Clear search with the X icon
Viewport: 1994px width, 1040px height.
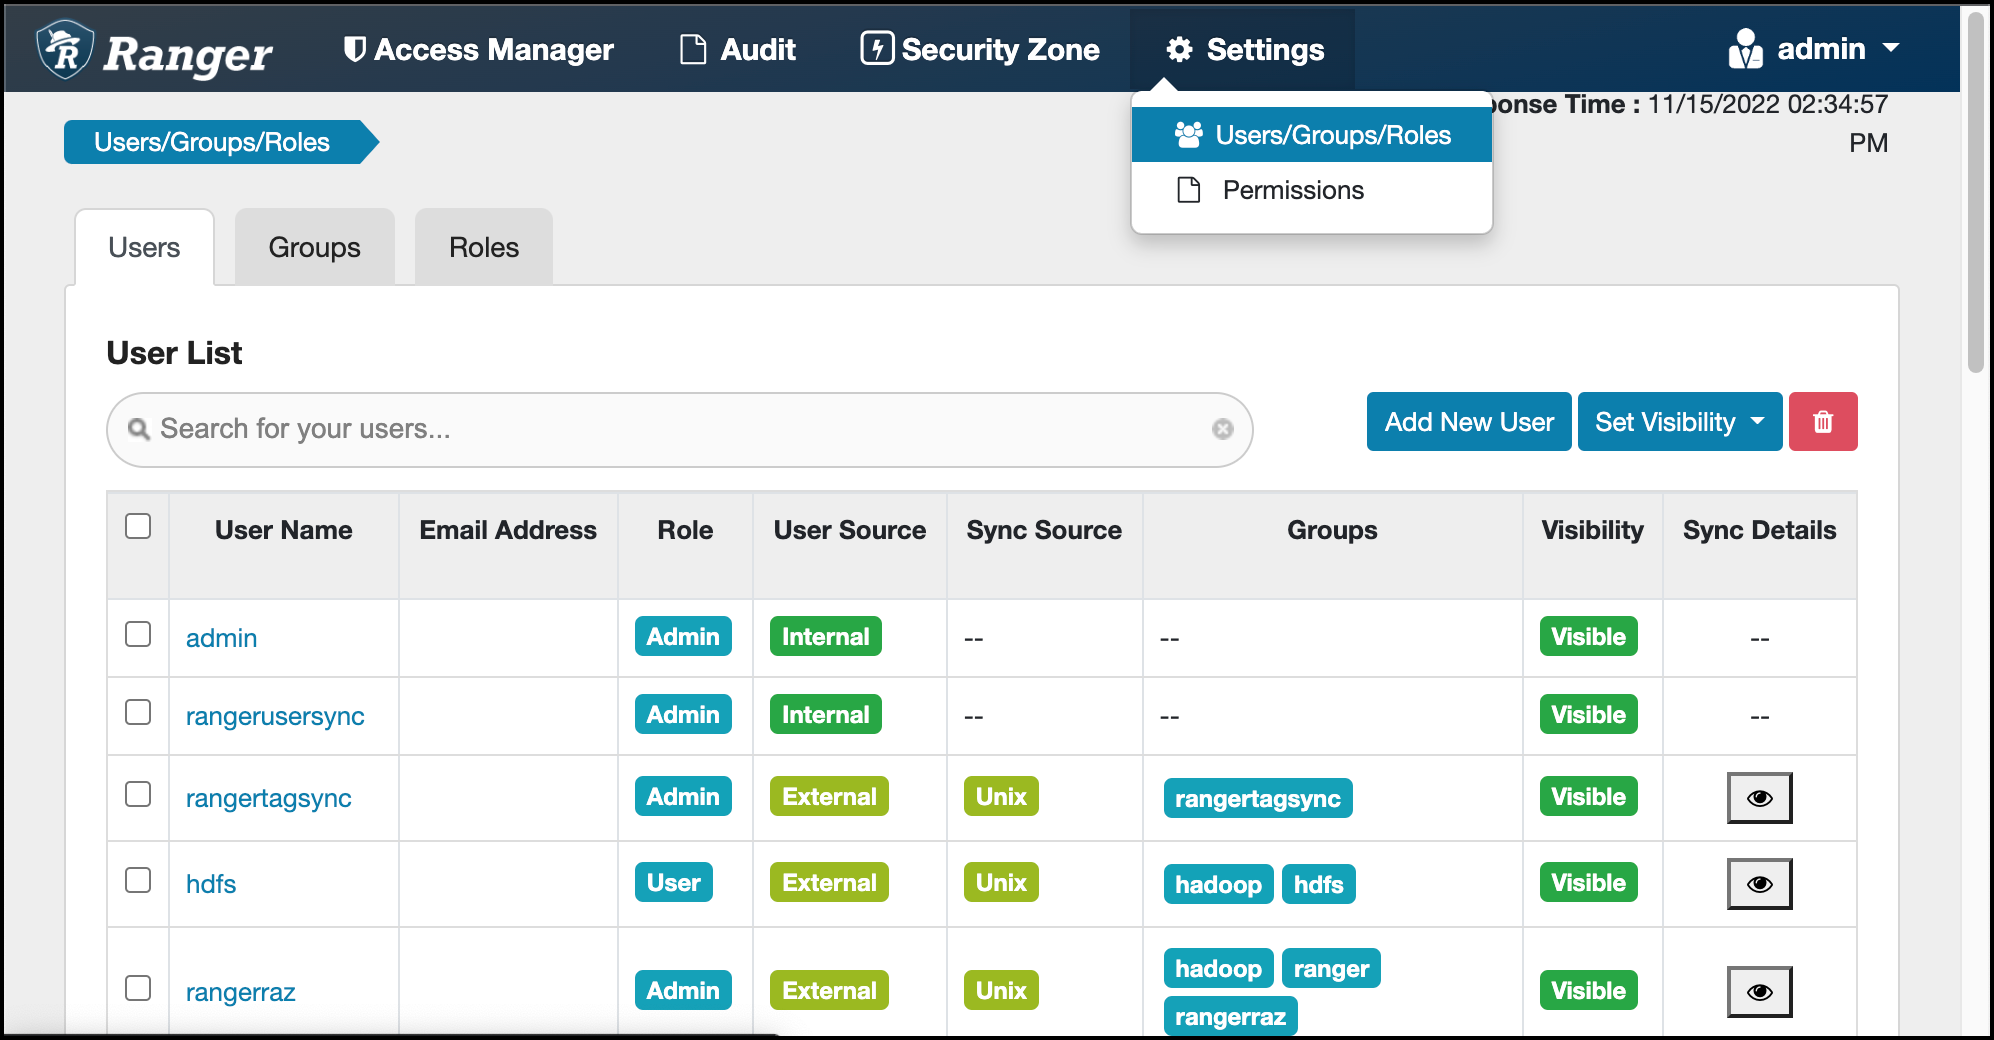click(x=1222, y=429)
